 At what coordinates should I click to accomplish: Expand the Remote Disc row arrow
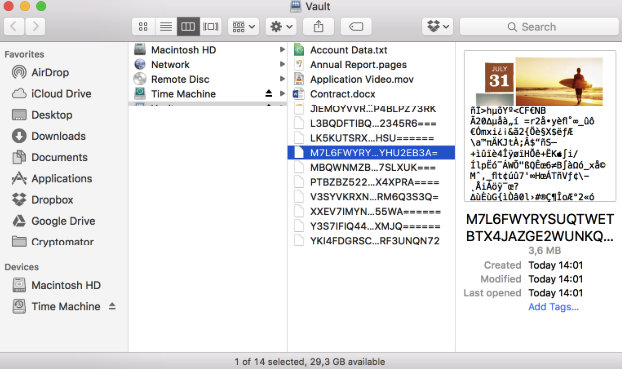tap(282, 79)
